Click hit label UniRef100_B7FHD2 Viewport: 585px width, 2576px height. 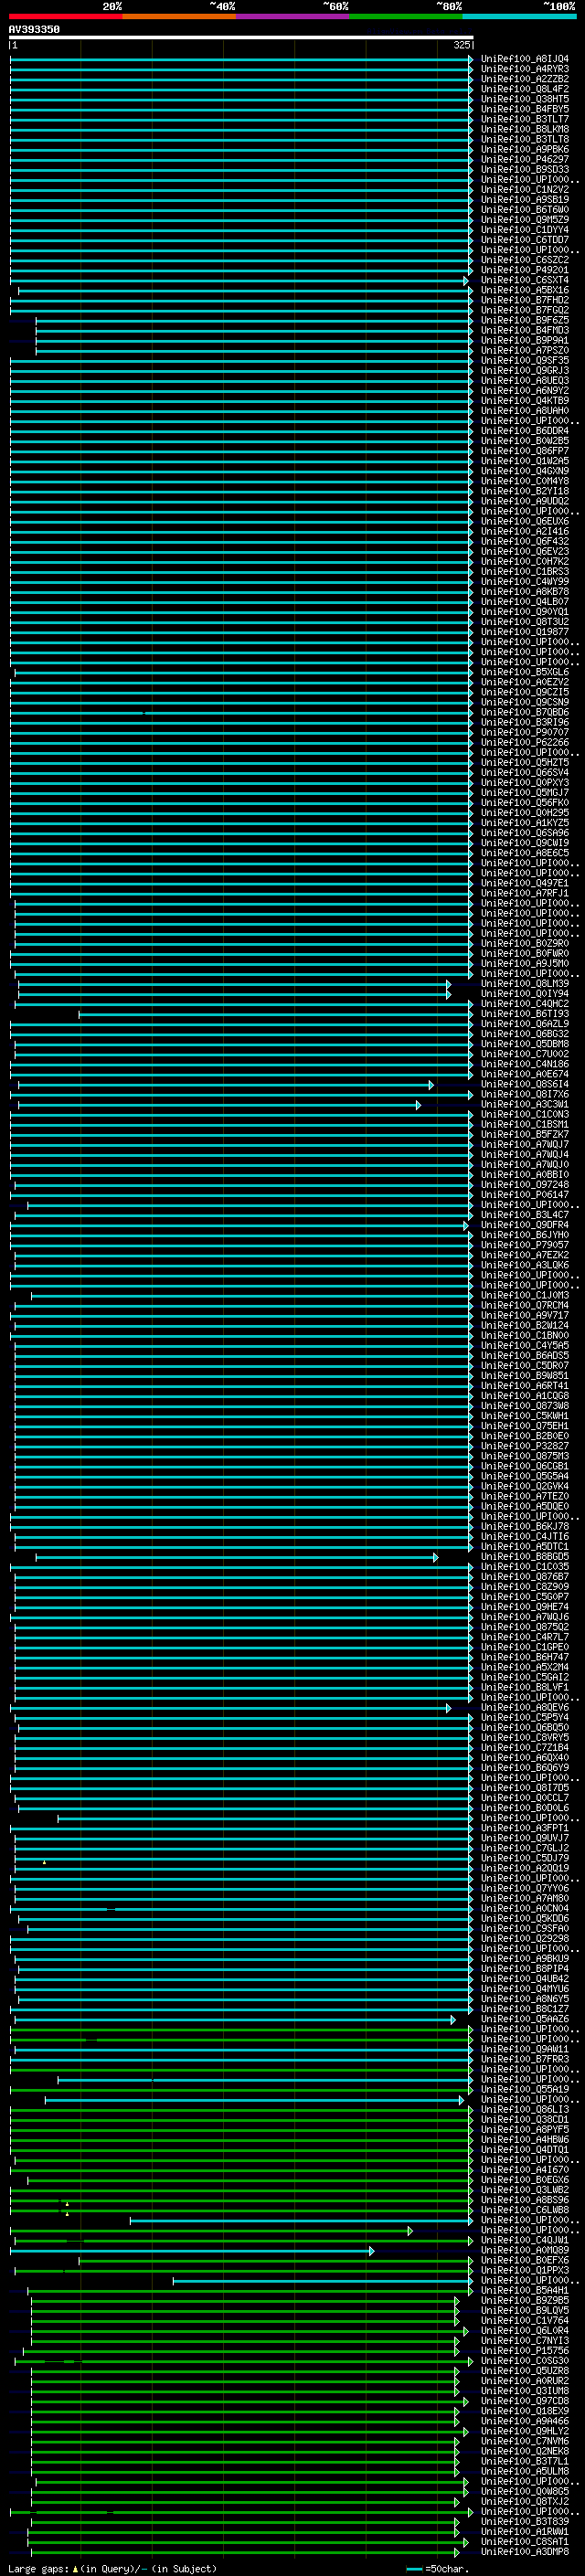(x=524, y=300)
